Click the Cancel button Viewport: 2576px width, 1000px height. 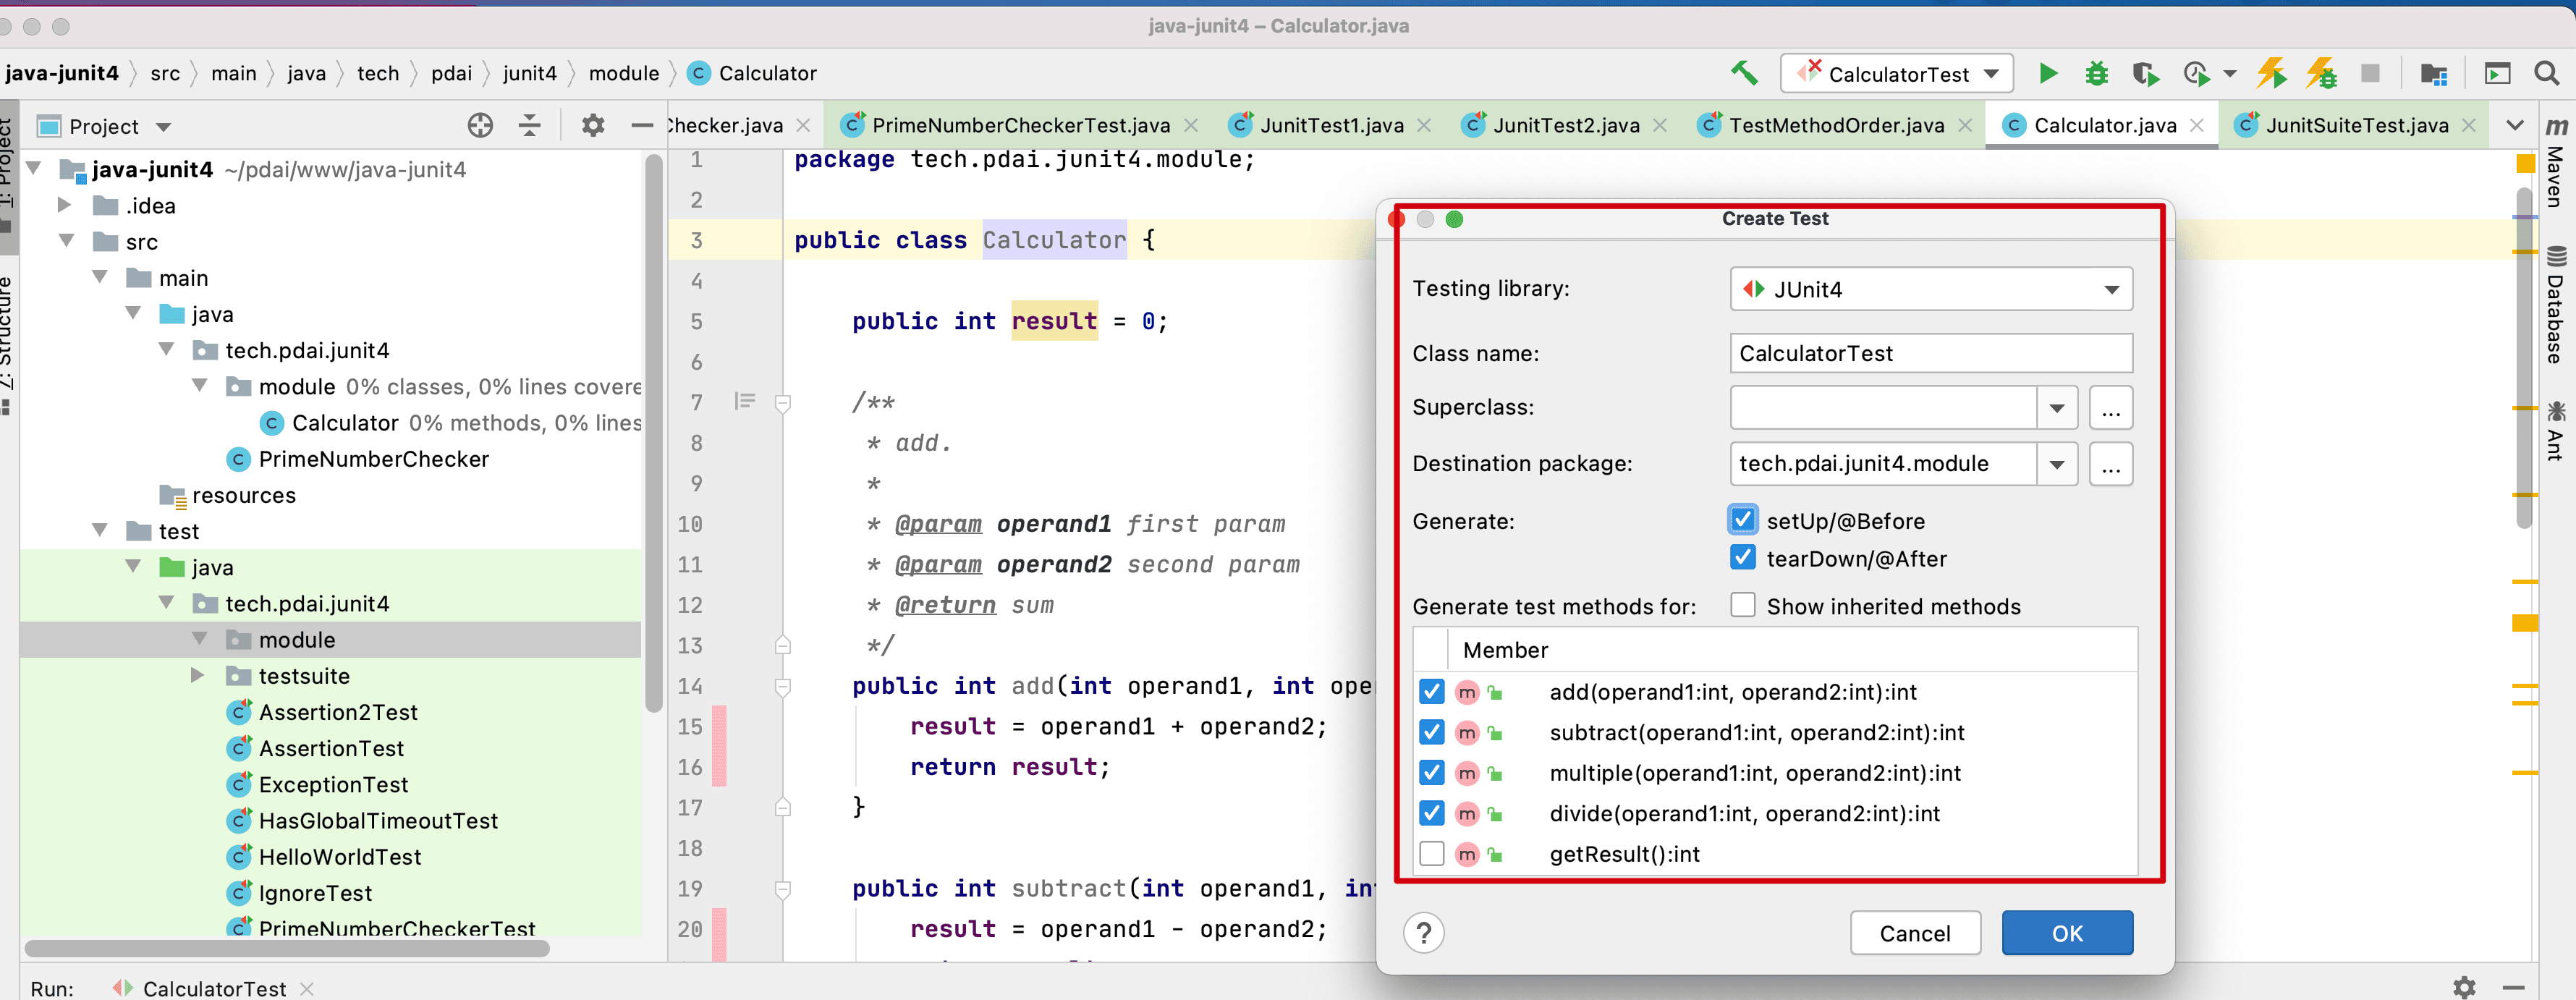tap(1914, 933)
